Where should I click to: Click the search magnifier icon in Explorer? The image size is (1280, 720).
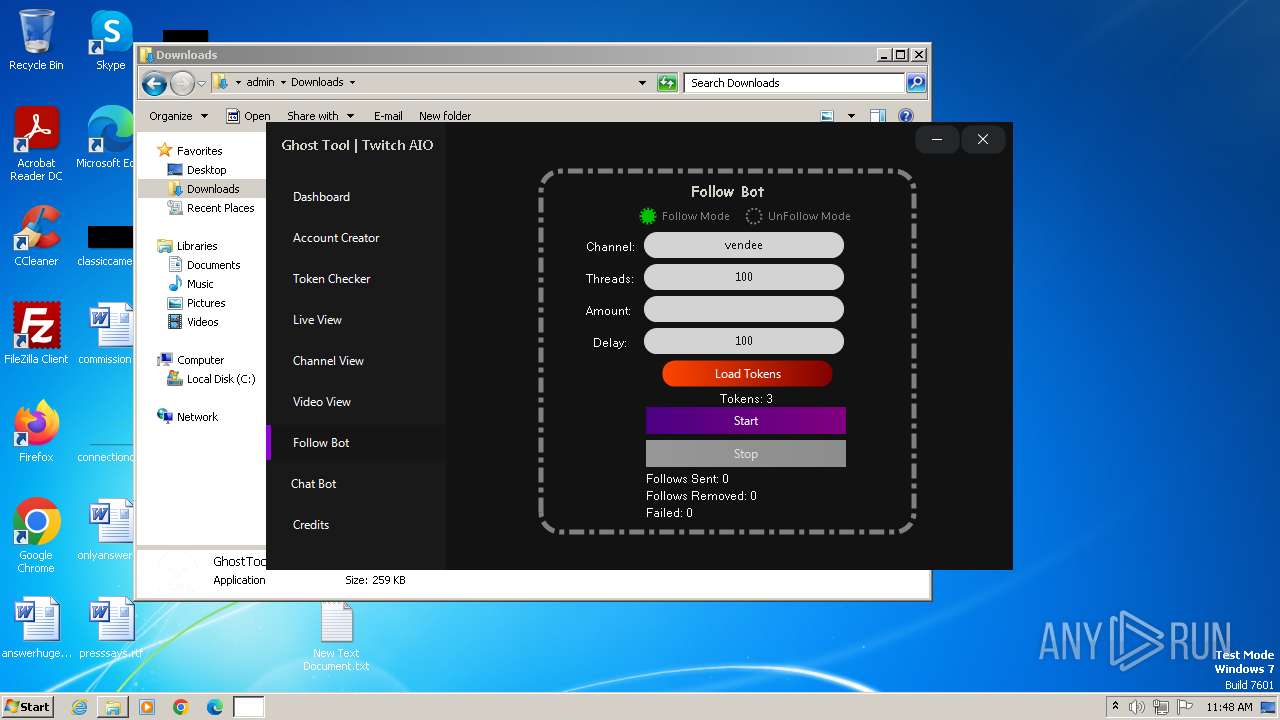point(915,83)
